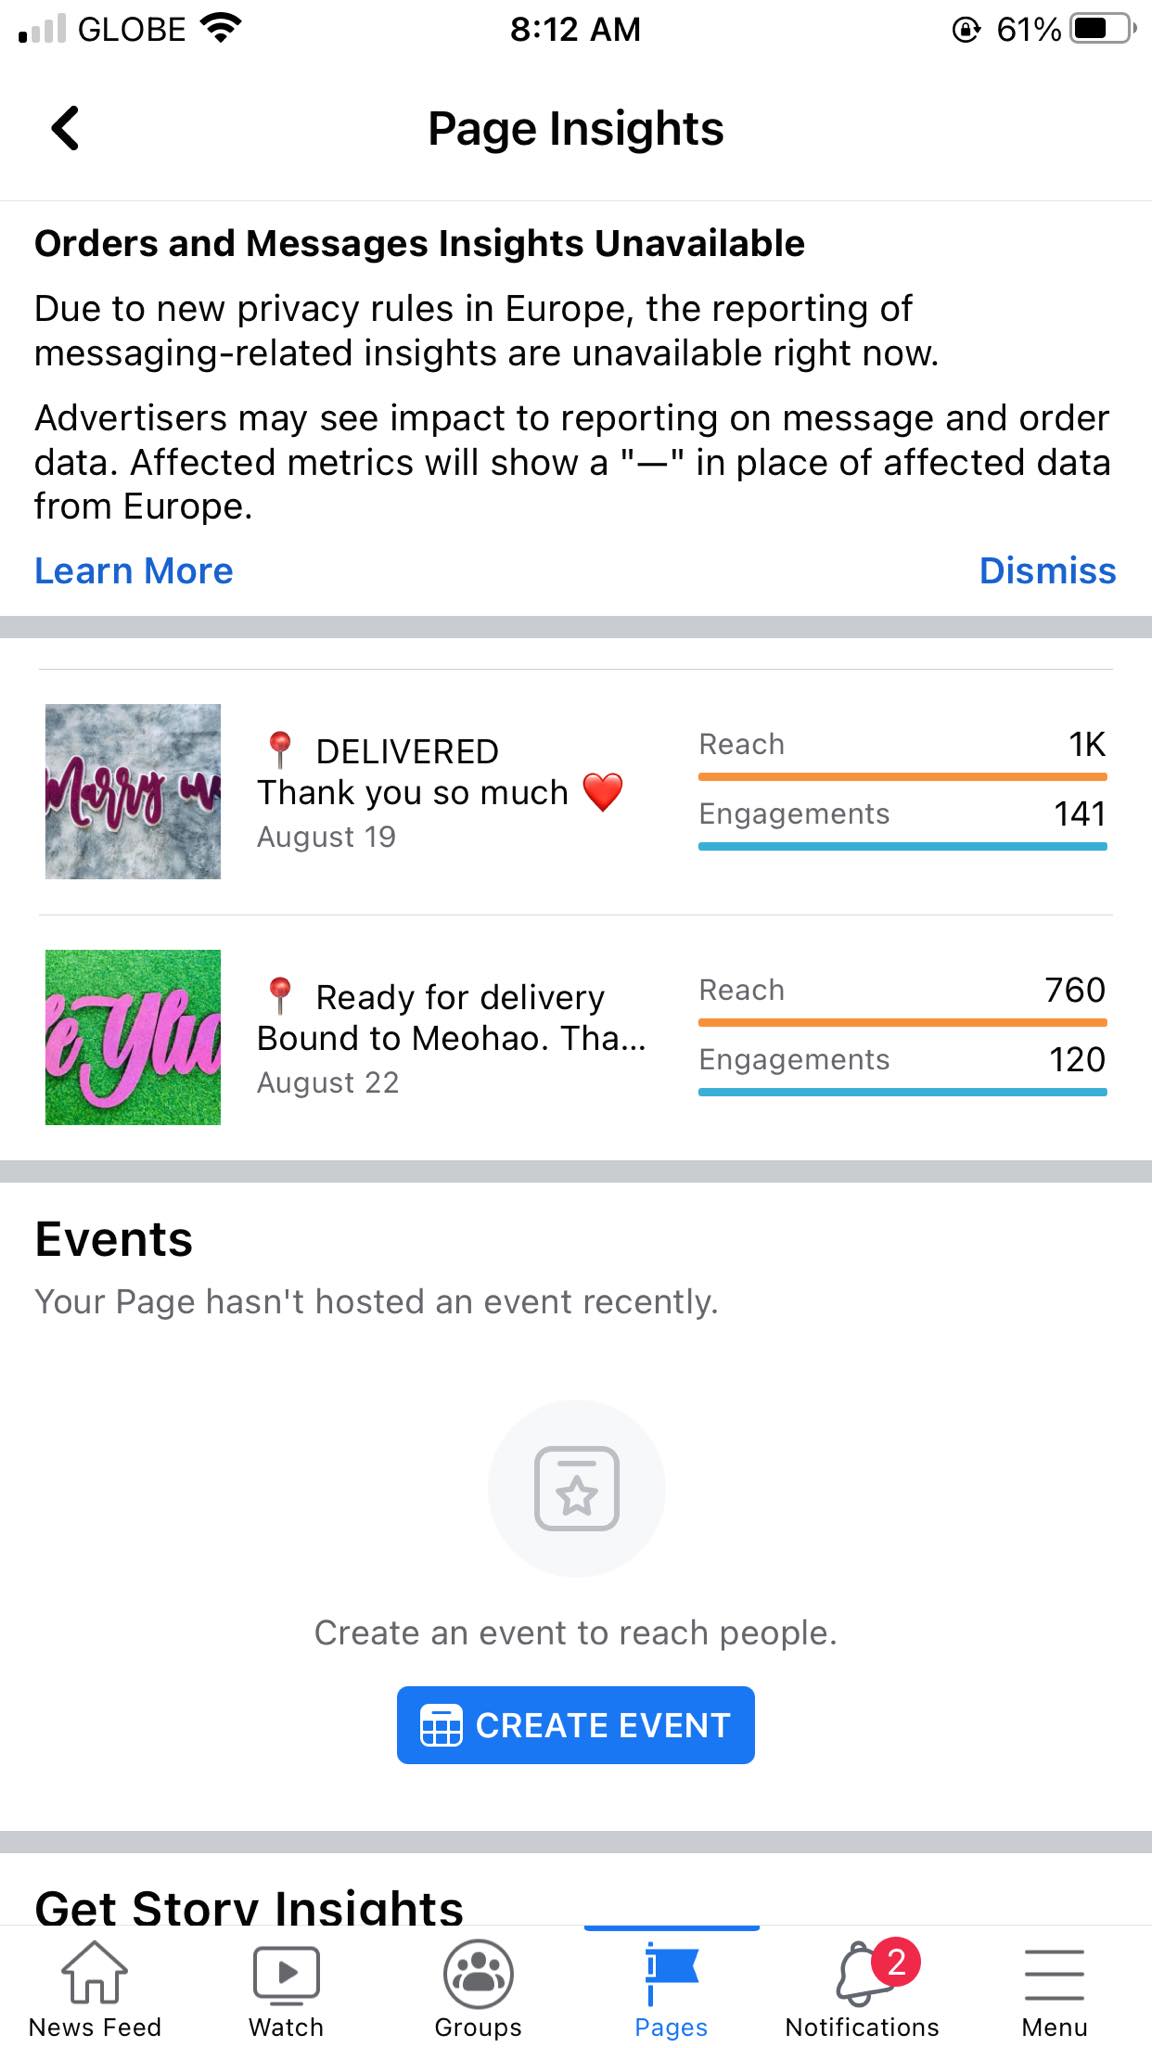Tap the blue Engagements bar showing 120
This screenshot has height=2048, width=1152.
click(902, 1092)
